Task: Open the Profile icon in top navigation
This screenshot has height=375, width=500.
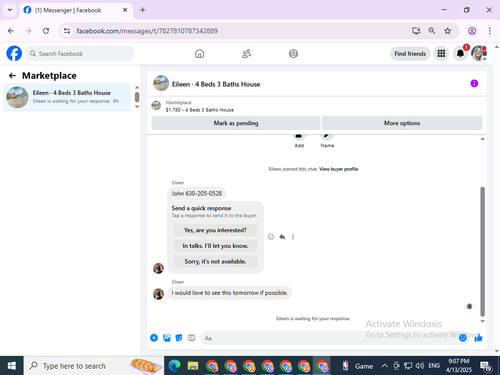Action: pos(293,53)
